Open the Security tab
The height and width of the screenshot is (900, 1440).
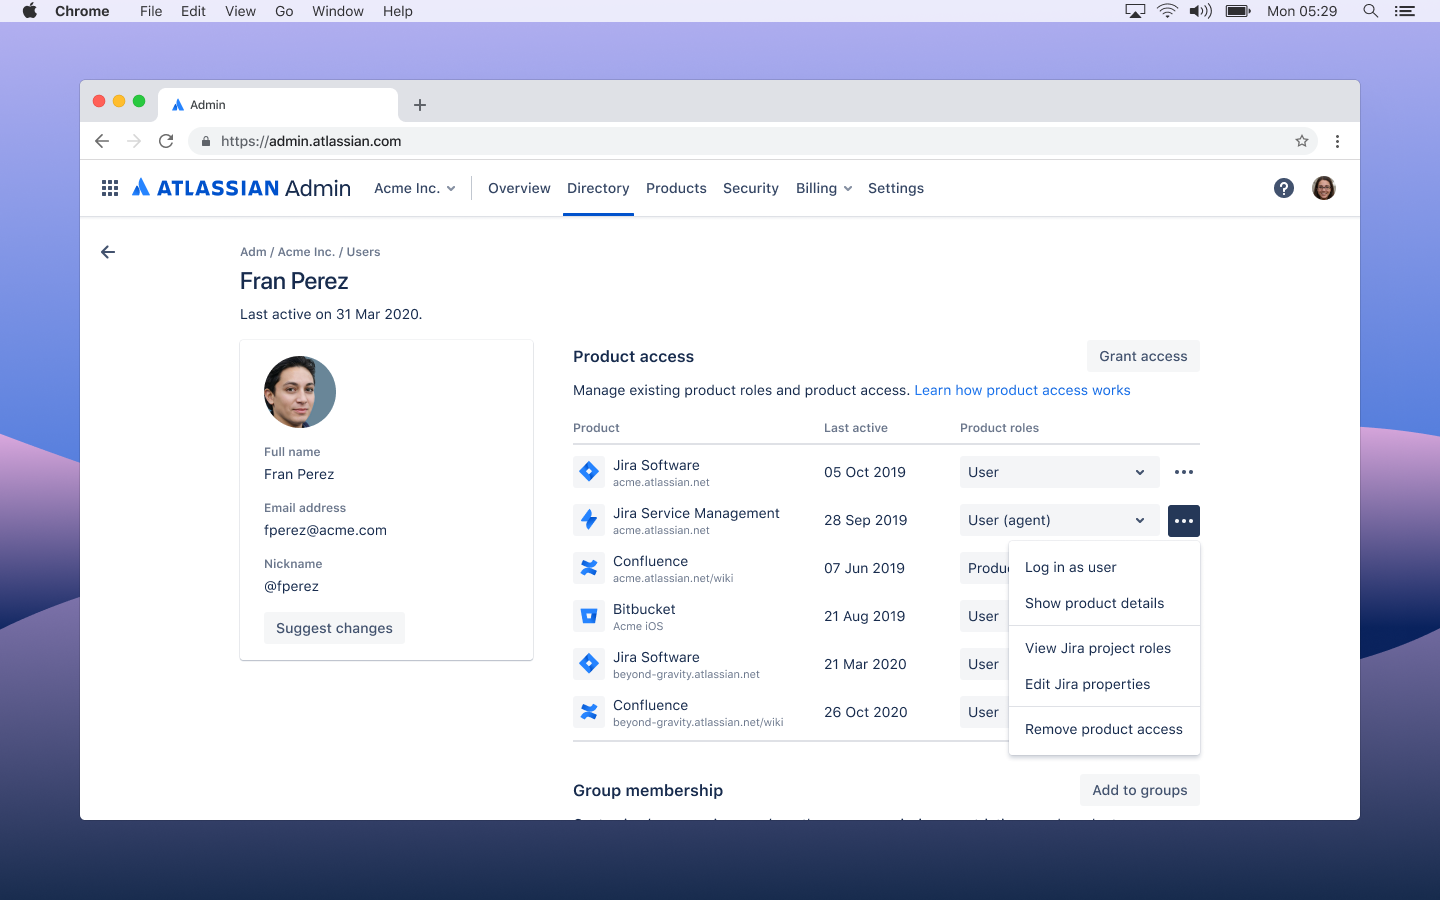click(751, 188)
